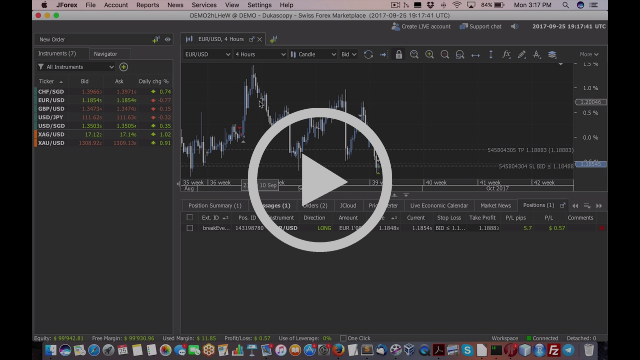Click the zoom in magnifier icon
The image size is (640, 360).
coord(429,54)
